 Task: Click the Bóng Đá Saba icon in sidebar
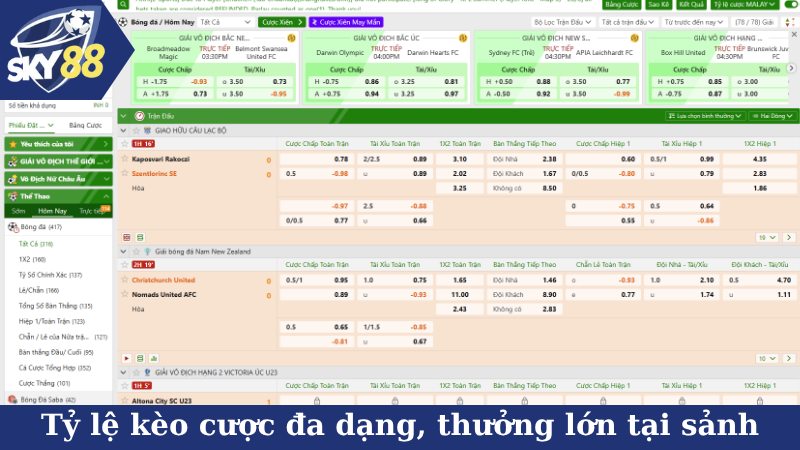(x=13, y=399)
